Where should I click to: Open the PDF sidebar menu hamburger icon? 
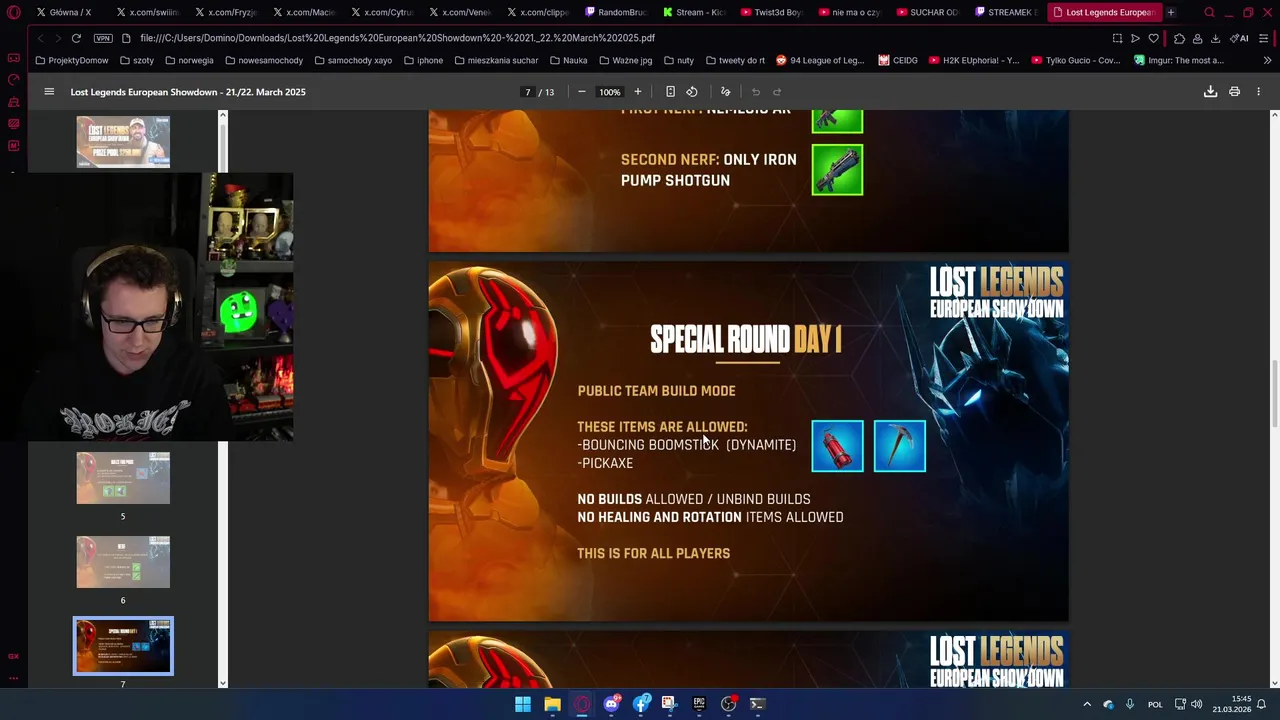tap(49, 92)
